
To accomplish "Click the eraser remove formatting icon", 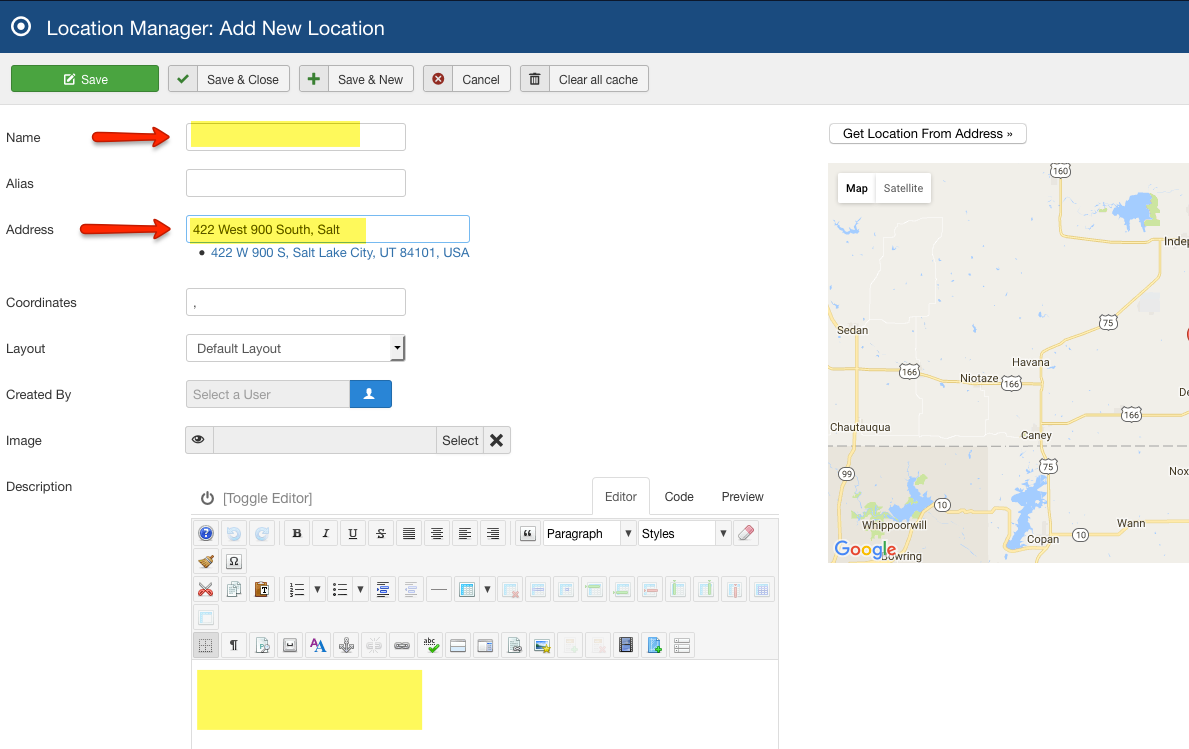I will [x=746, y=534].
